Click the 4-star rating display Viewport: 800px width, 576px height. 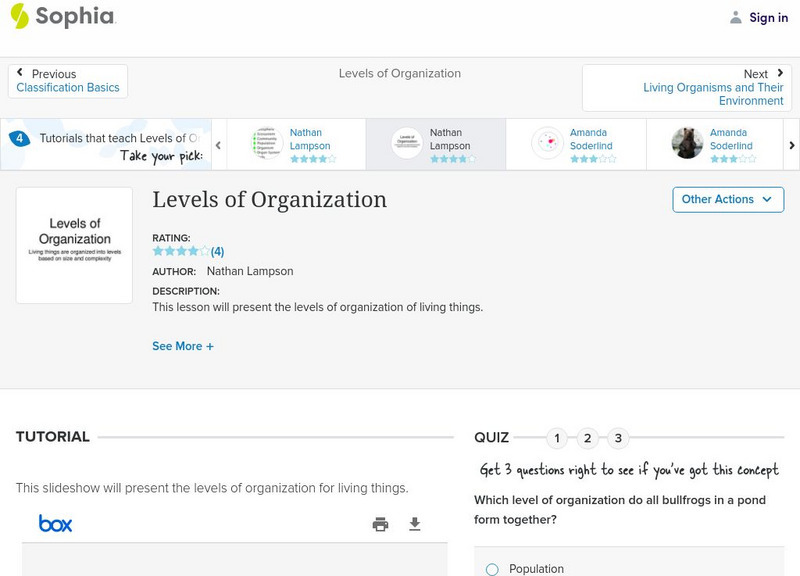pos(180,251)
